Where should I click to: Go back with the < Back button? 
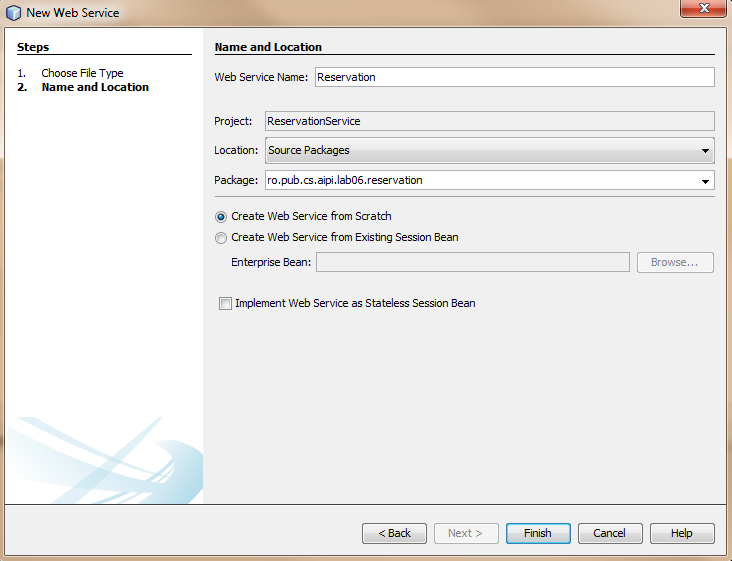point(394,533)
